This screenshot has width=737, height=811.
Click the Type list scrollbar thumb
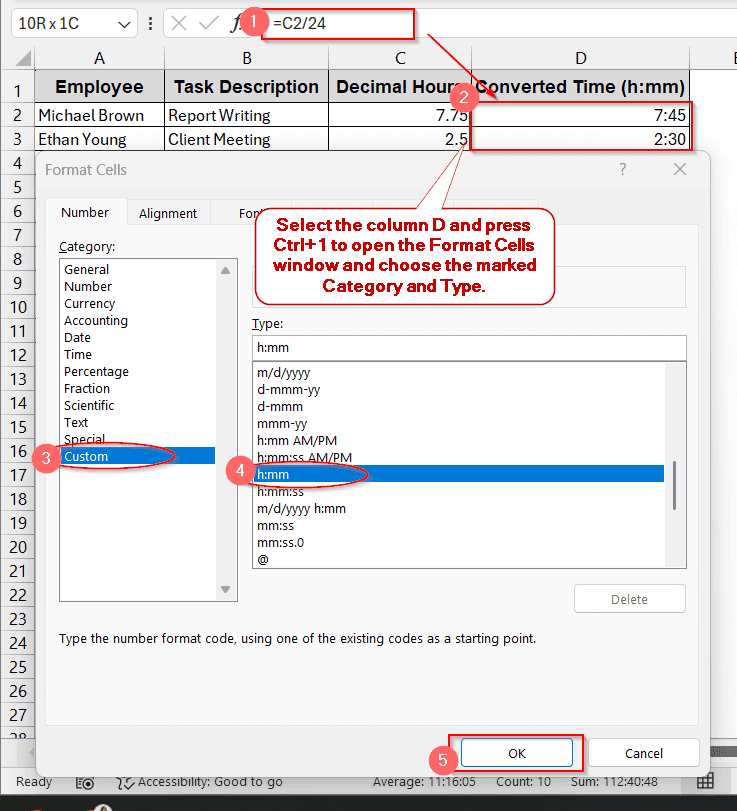pos(674,485)
